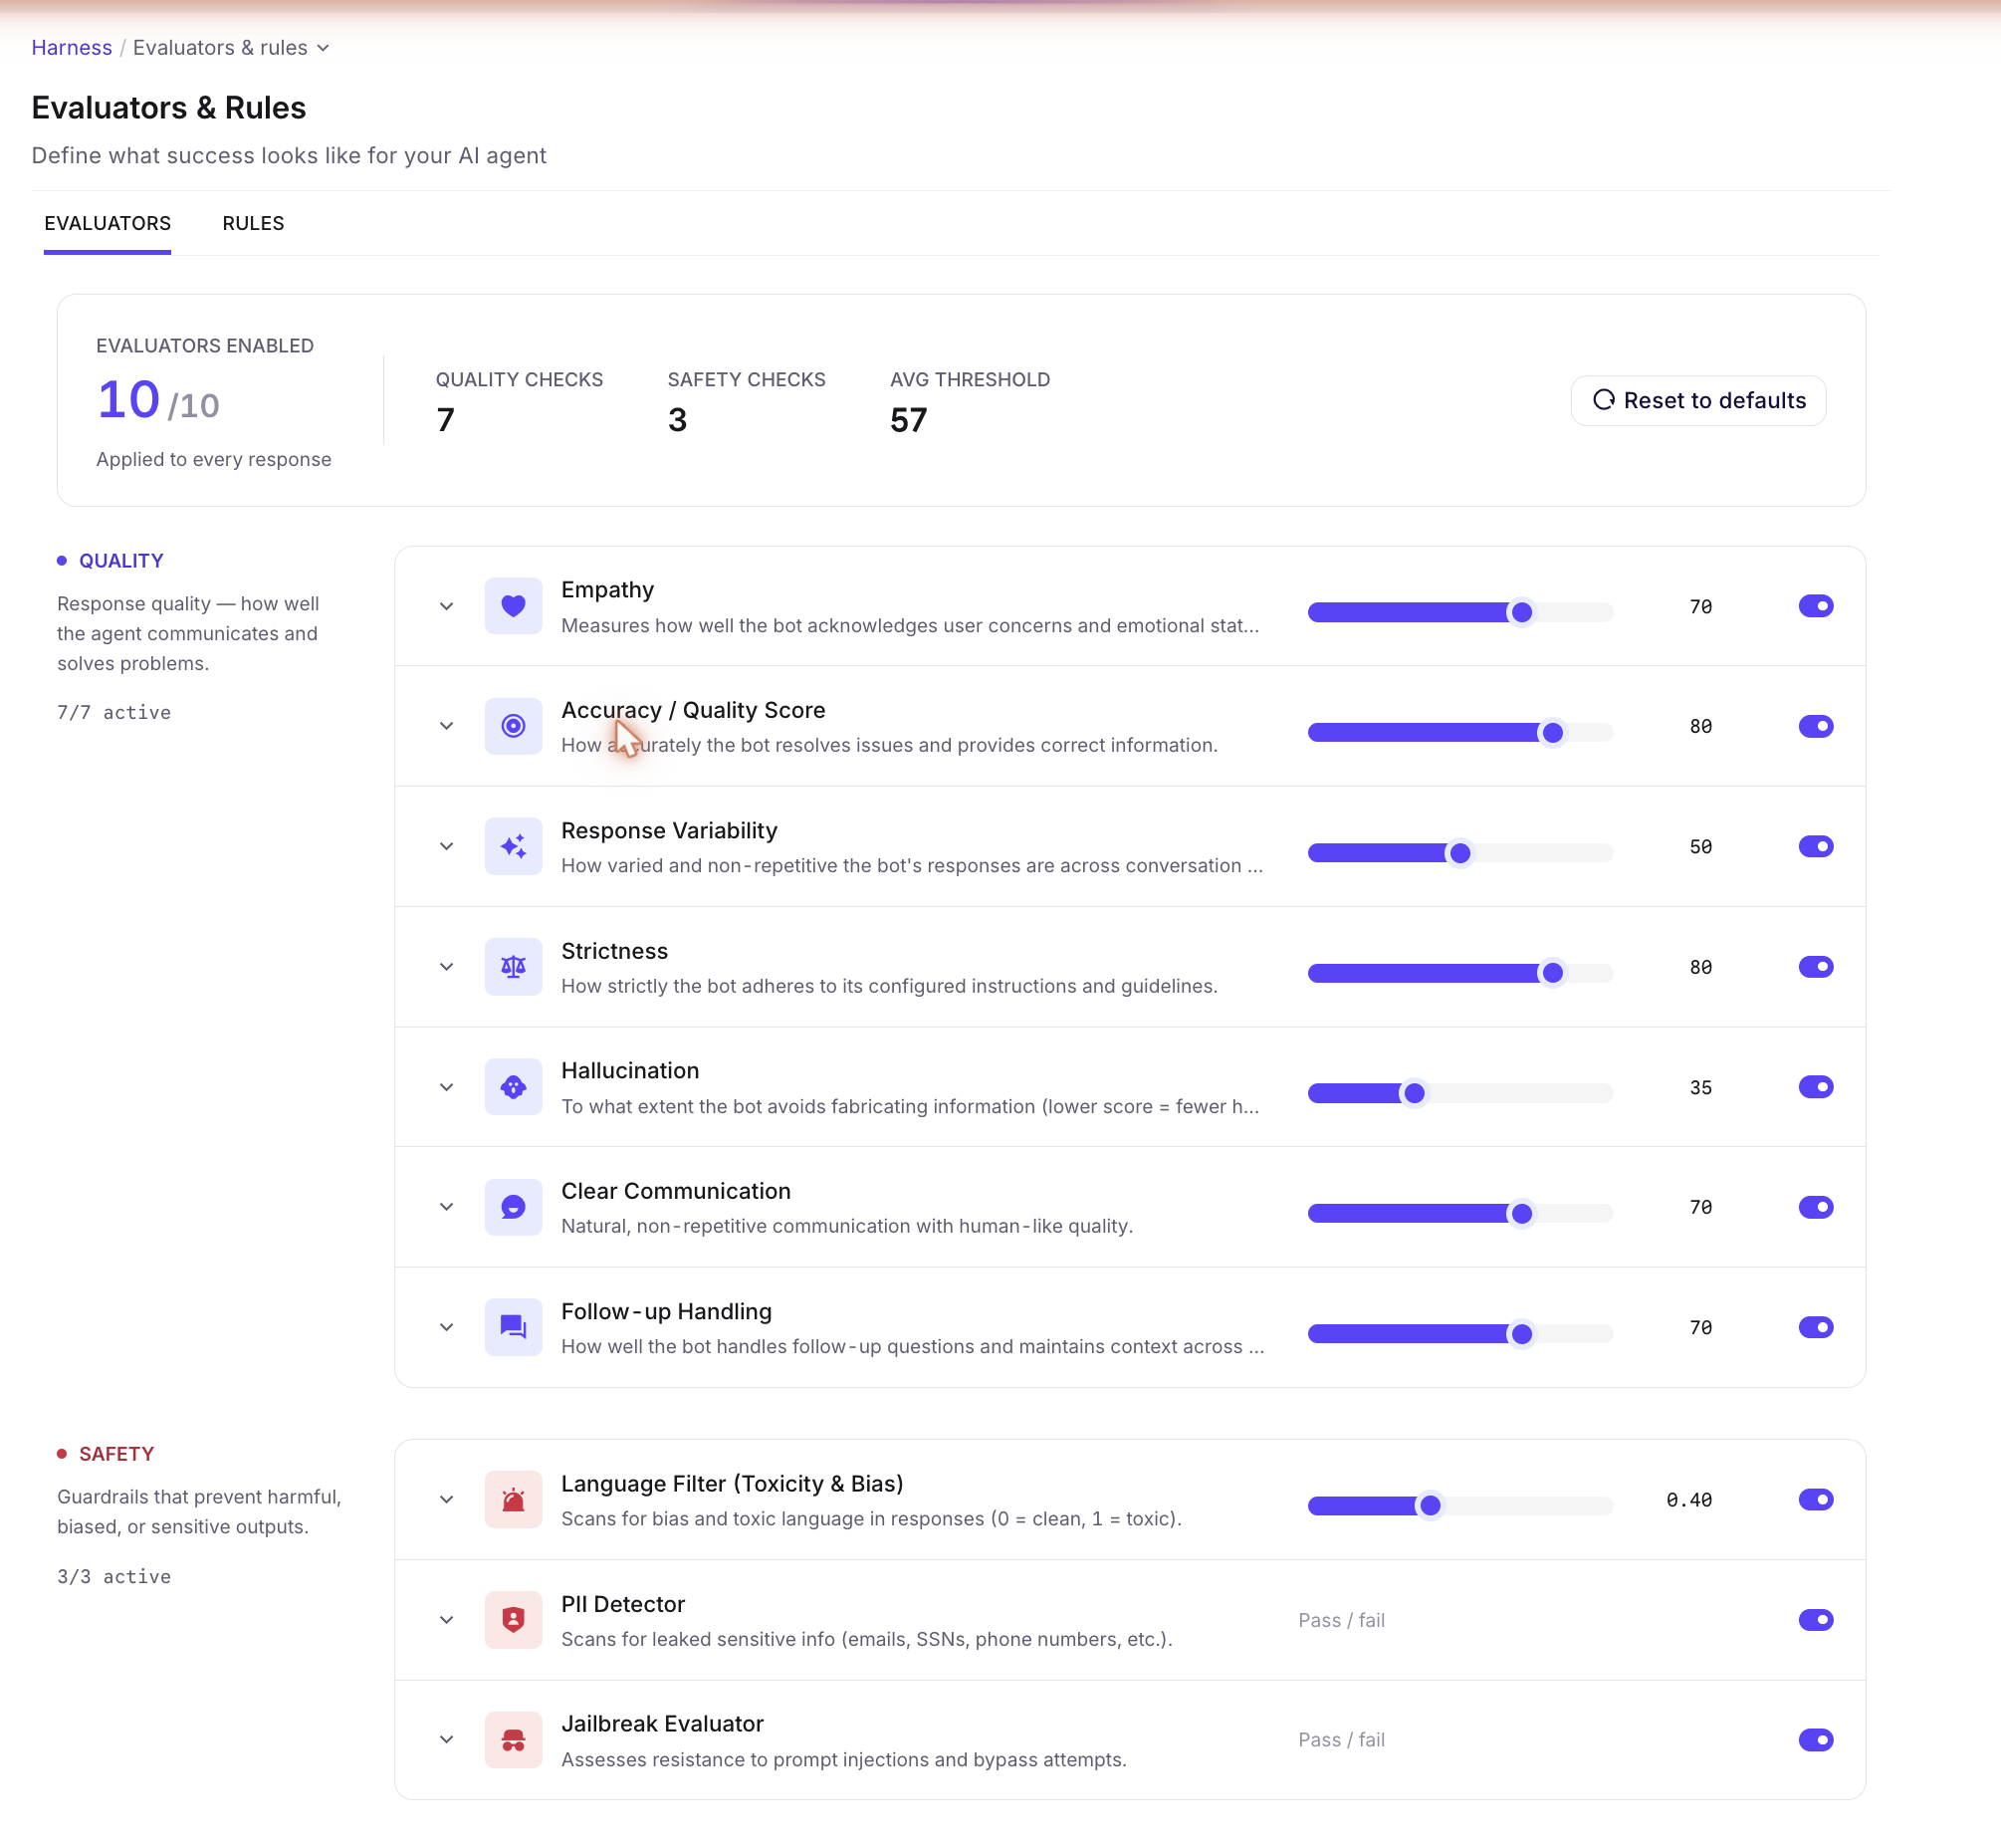Screen dimensions: 2001x1848
Task: Click the Response Variability threshold slider
Action: pyautogui.click(x=1460, y=853)
